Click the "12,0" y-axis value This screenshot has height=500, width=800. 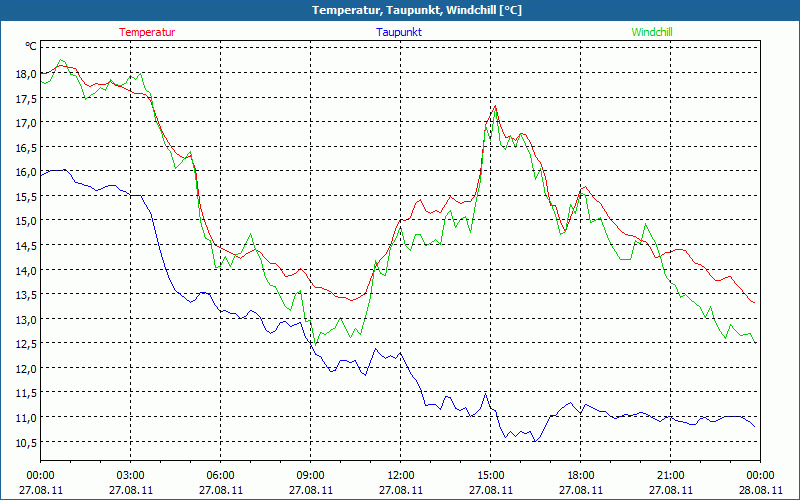point(26,368)
